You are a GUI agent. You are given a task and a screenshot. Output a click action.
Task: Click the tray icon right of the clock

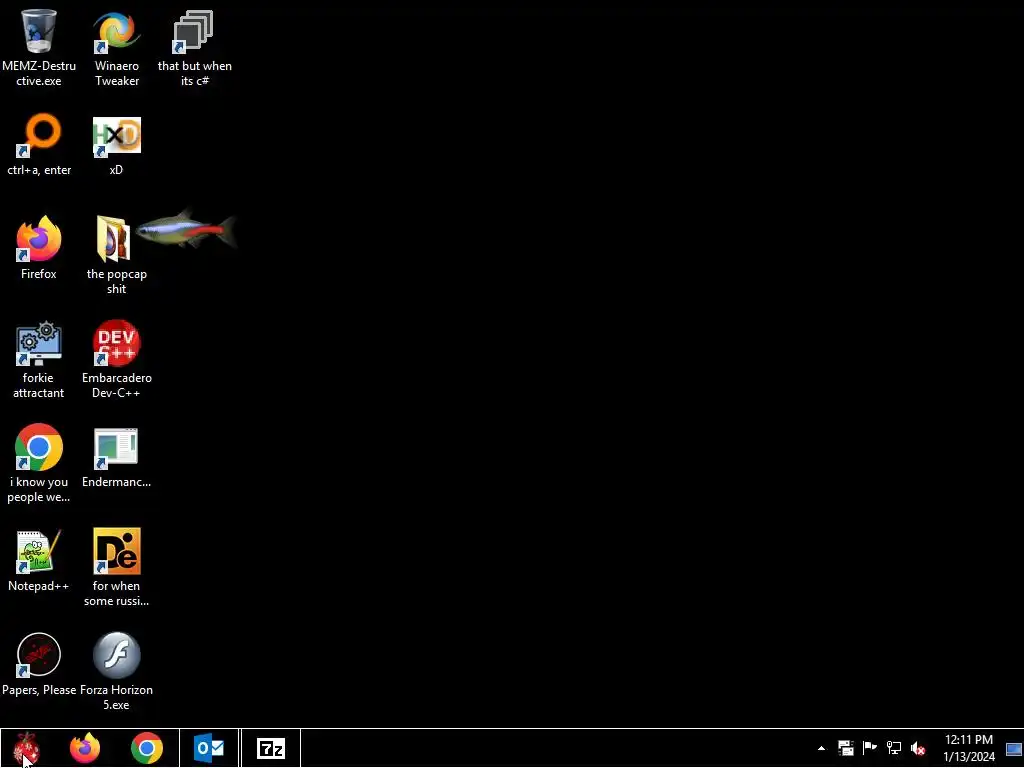(x=1014, y=748)
